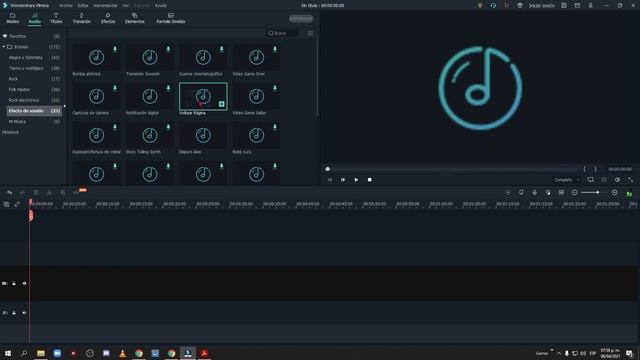Download Captura de cámara sound
This screenshot has width=640, height=360.
coord(115,88)
